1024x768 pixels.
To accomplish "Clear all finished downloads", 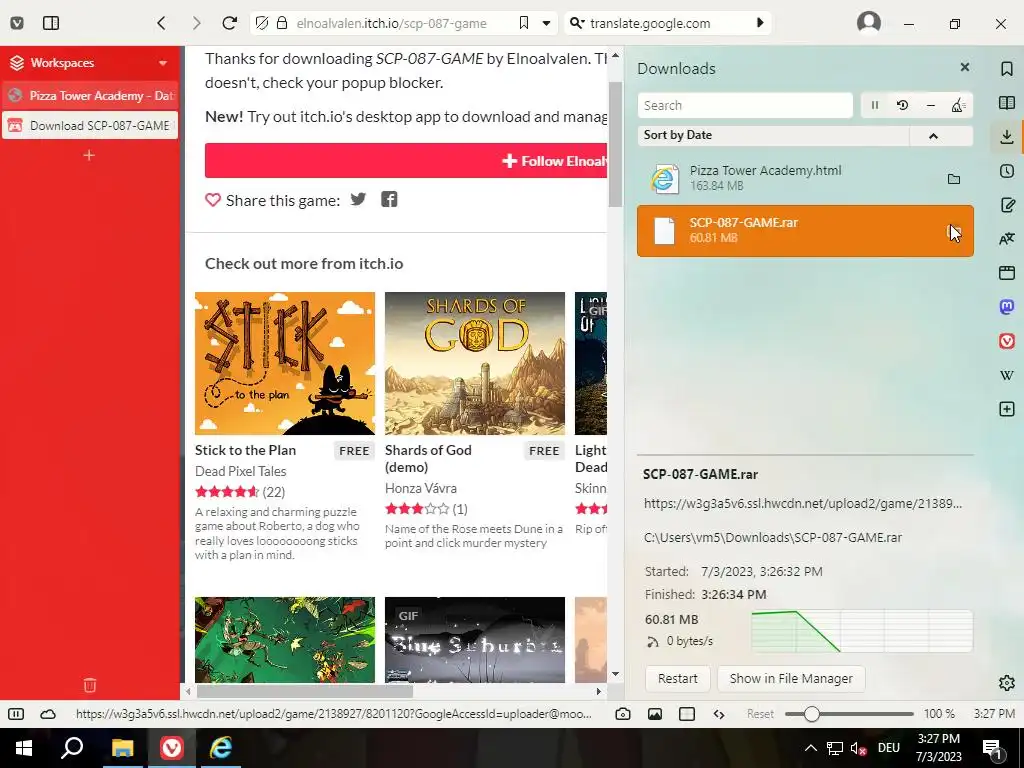I will 958,105.
